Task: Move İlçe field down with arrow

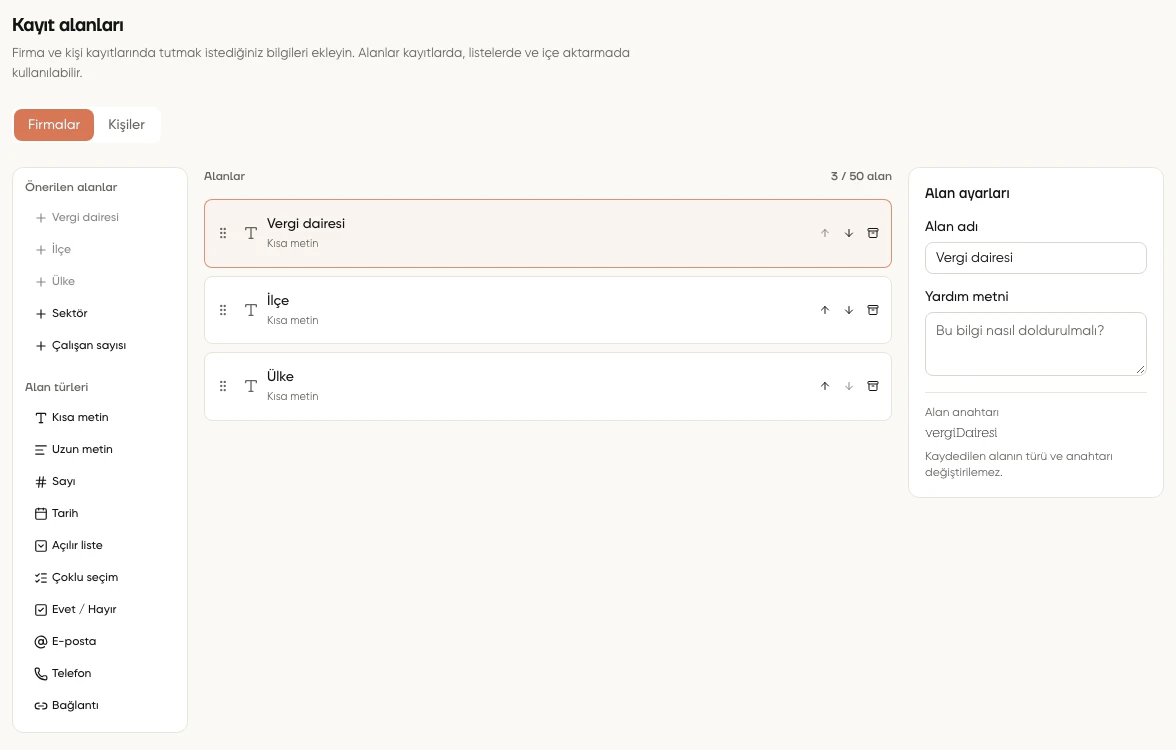Action: 848,310
